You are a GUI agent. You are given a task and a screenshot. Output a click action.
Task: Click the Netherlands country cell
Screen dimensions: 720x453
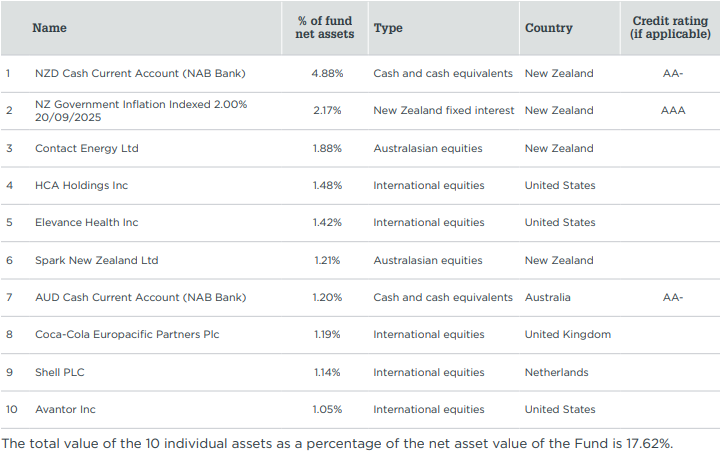click(x=556, y=372)
